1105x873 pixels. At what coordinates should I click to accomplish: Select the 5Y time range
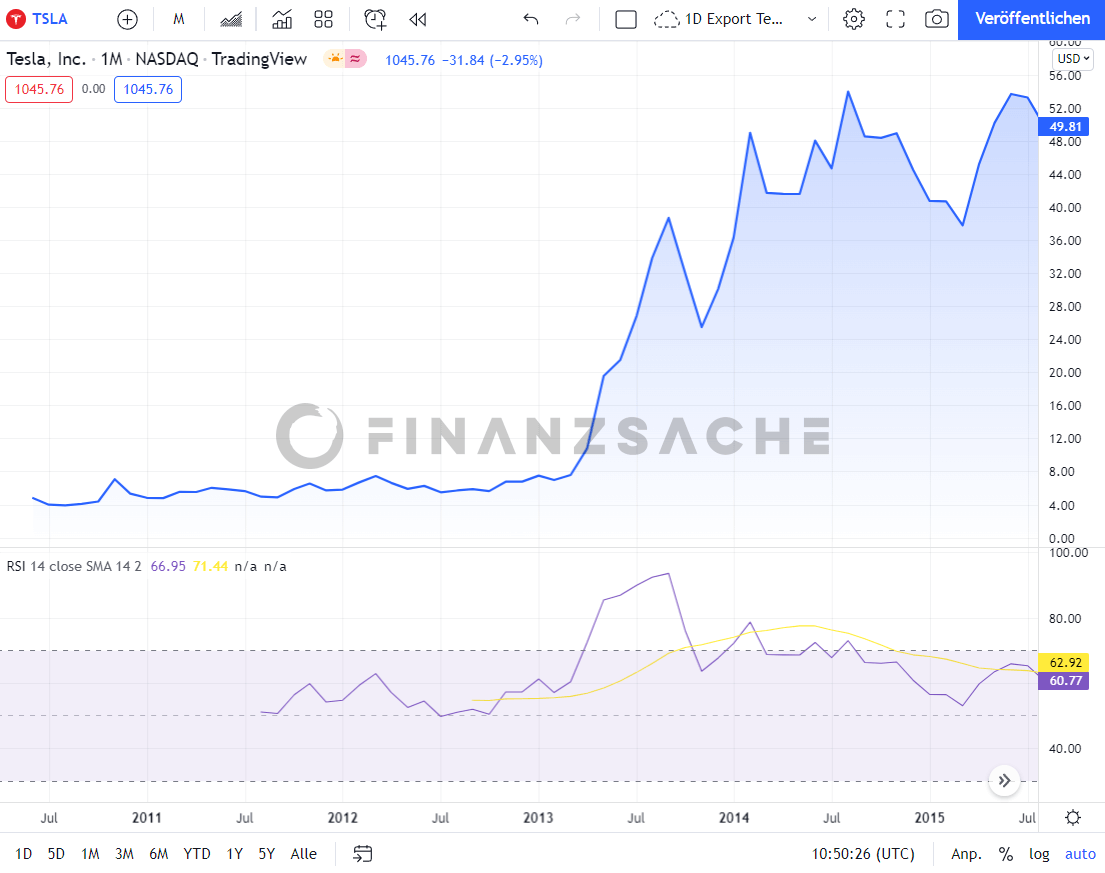click(266, 854)
